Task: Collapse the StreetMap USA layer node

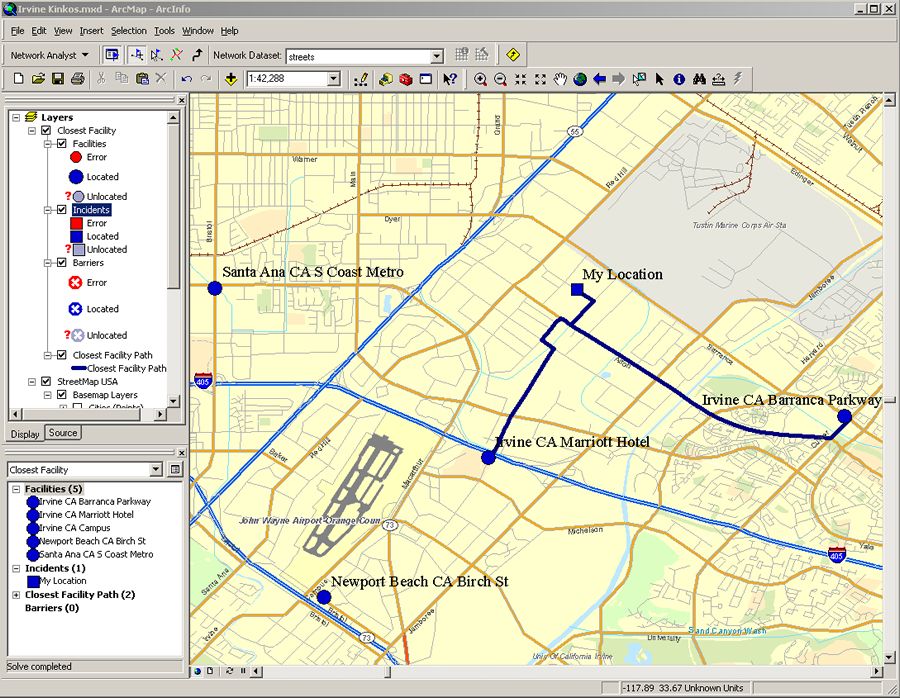Action: pyautogui.click(x=32, y=381)
